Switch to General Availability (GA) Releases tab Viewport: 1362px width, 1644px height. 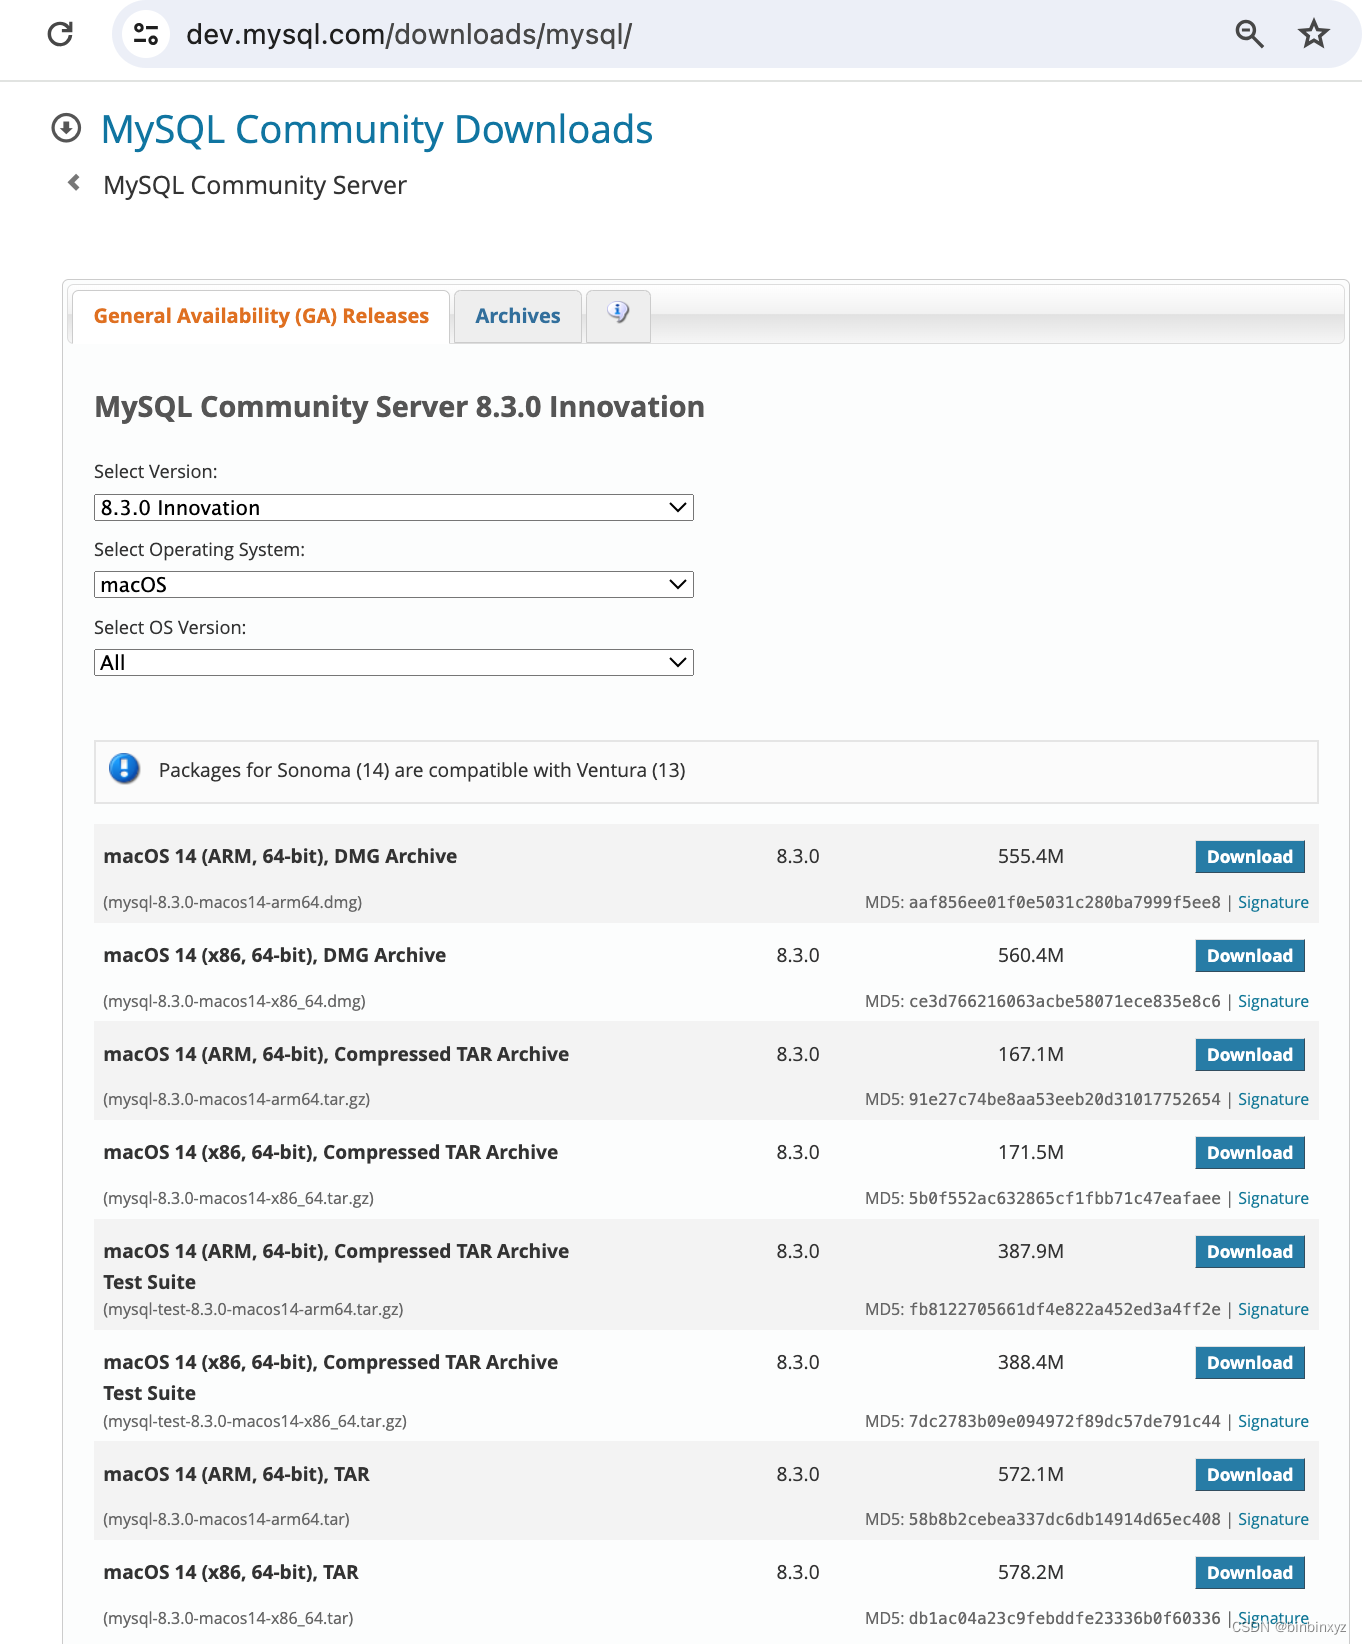click(261, 316)
